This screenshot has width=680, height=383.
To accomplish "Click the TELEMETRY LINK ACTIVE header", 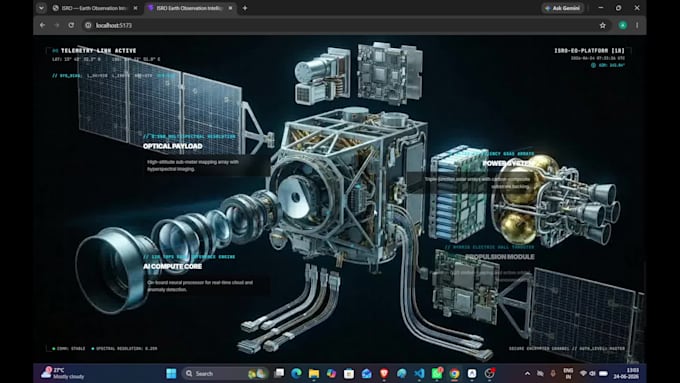I will (98, 51).
